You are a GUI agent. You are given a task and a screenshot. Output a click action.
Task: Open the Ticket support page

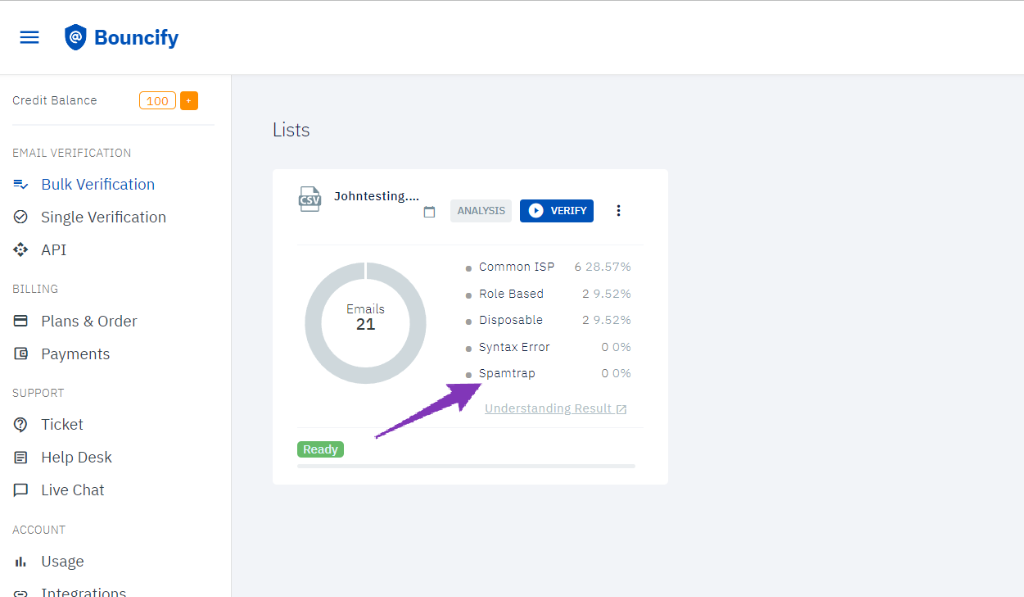click(62, 425)
